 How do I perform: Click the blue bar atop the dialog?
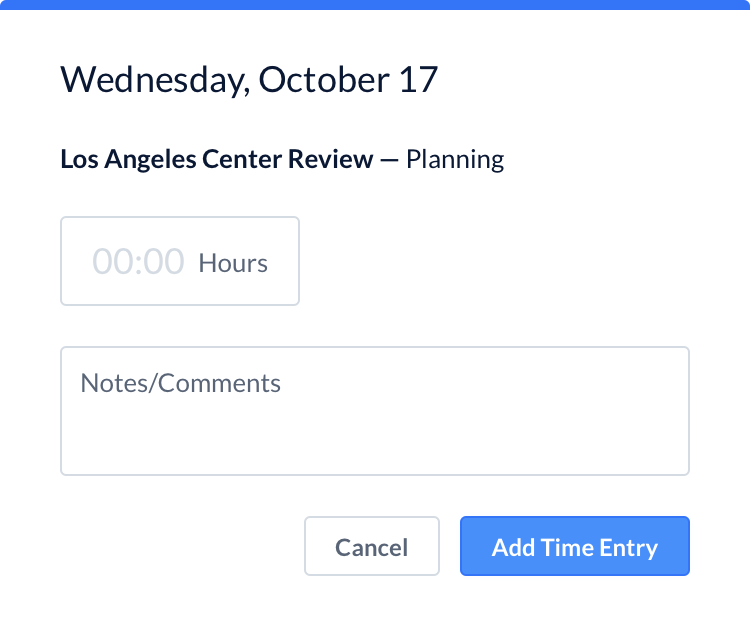pyautogui.click(x=375, y=4)
